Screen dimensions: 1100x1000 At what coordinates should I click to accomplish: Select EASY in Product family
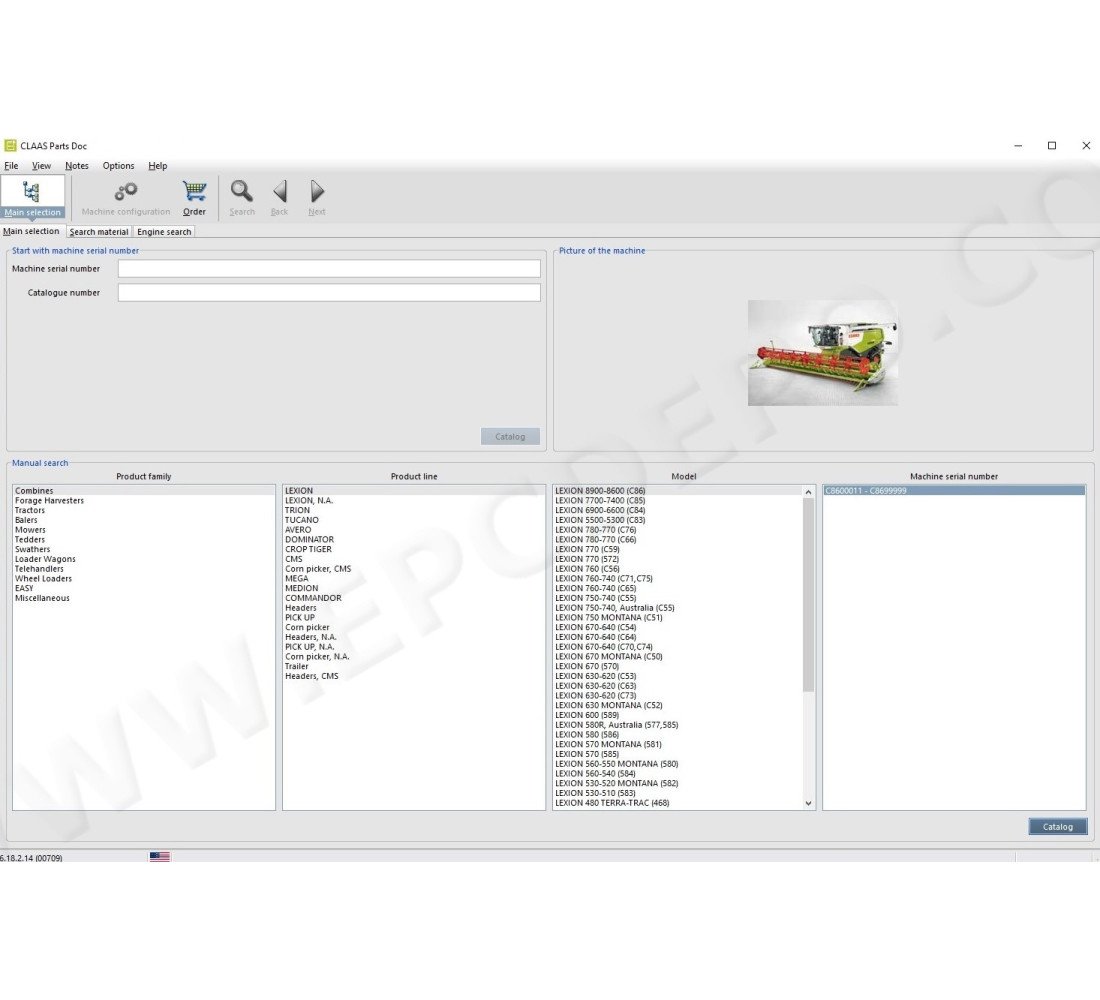click(x=144, y=589)
